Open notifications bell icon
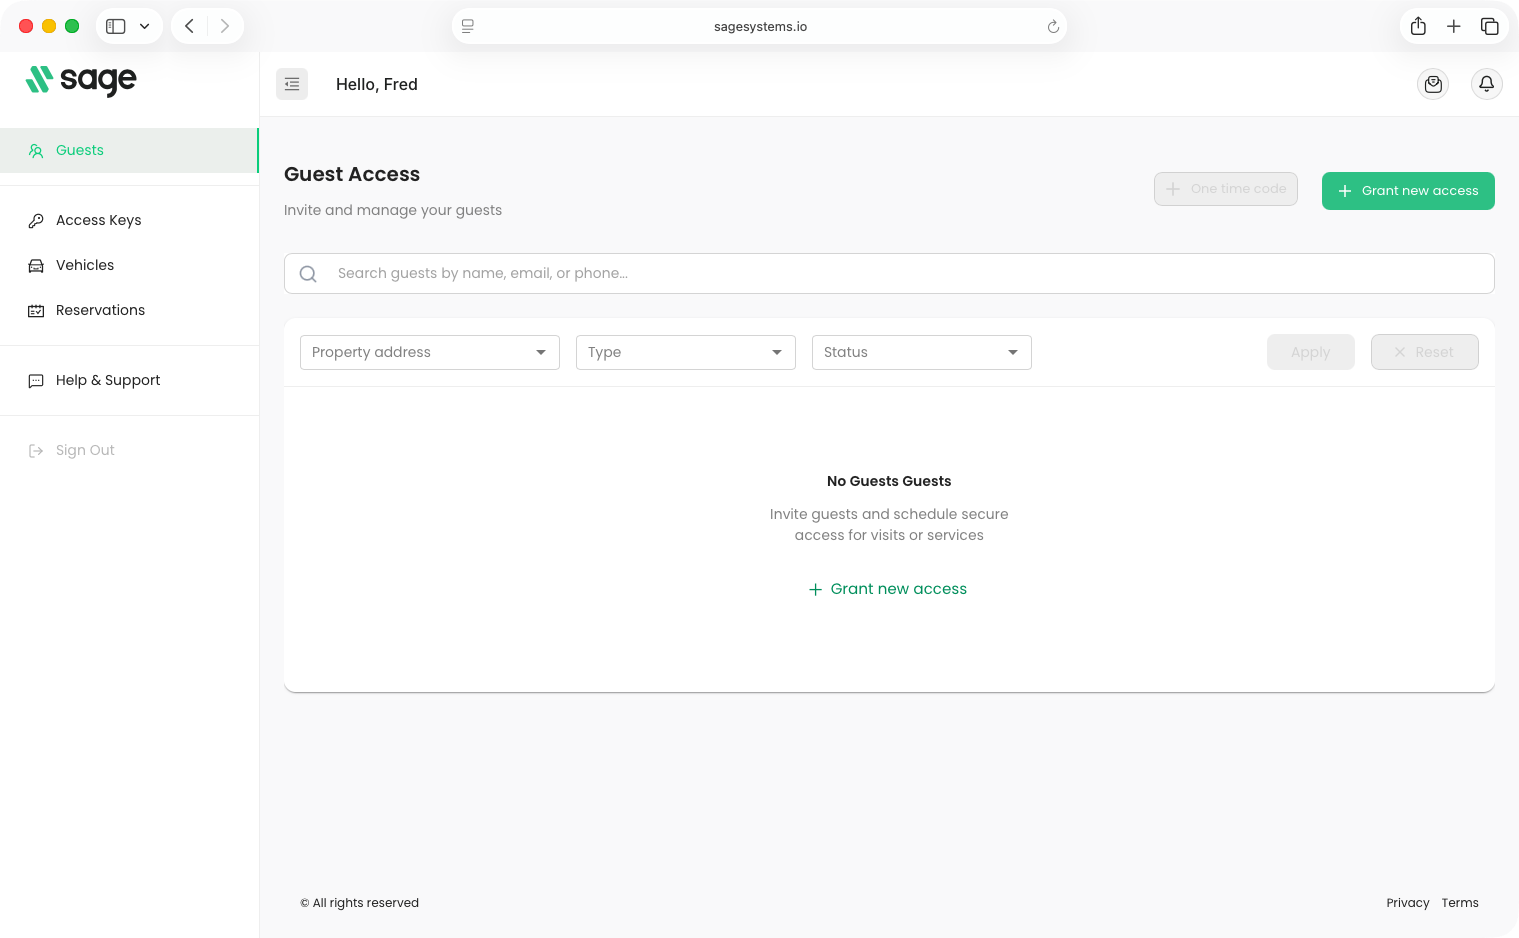 pyautogui.click(x=1487, y=84)
